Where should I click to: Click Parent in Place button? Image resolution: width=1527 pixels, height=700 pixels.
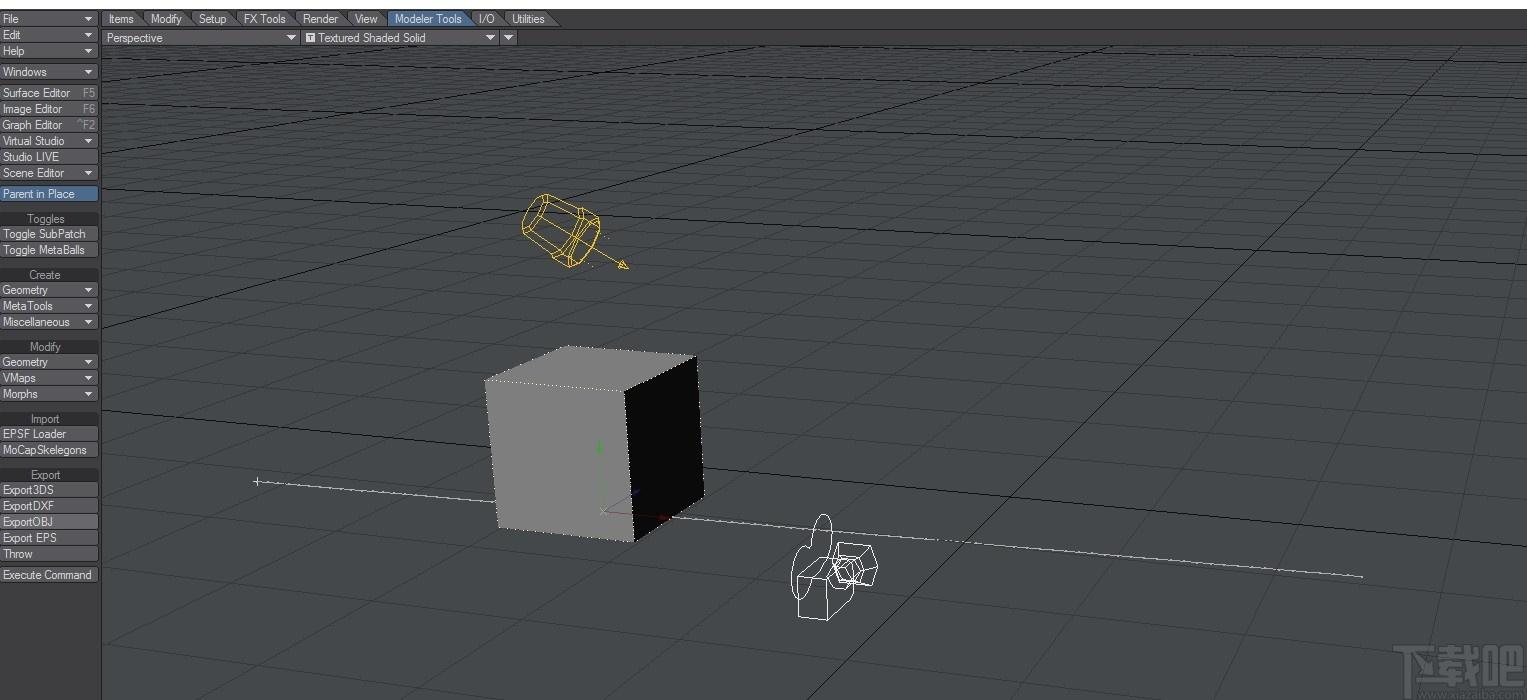(49, 193)
